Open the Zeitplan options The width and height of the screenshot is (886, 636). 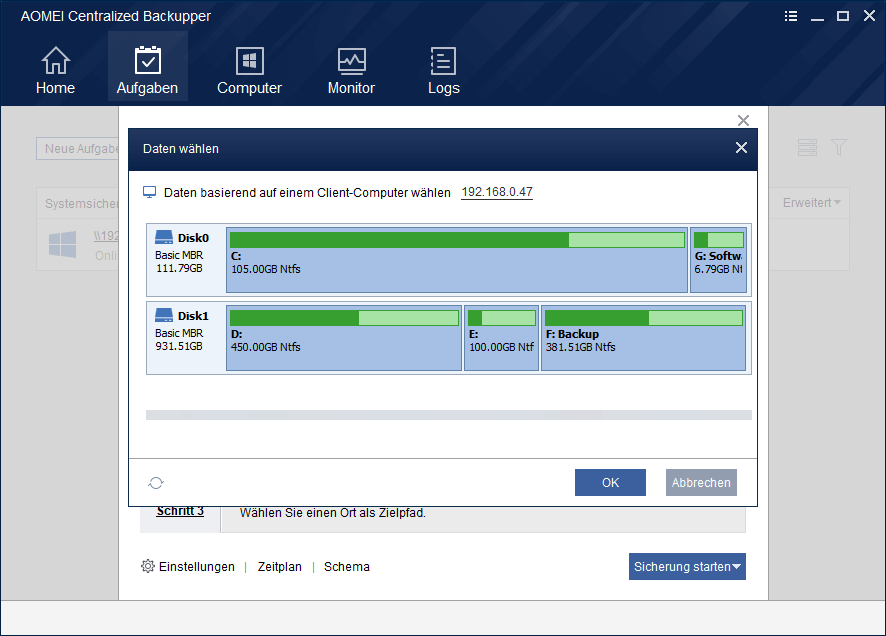tap(280, 567)
